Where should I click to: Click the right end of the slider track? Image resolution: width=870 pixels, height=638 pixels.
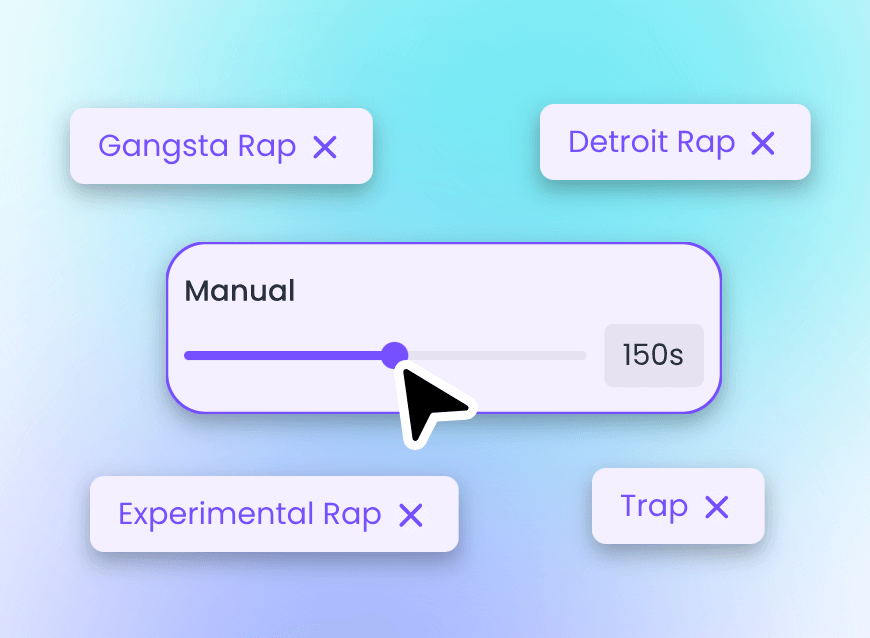click(580, 355)
